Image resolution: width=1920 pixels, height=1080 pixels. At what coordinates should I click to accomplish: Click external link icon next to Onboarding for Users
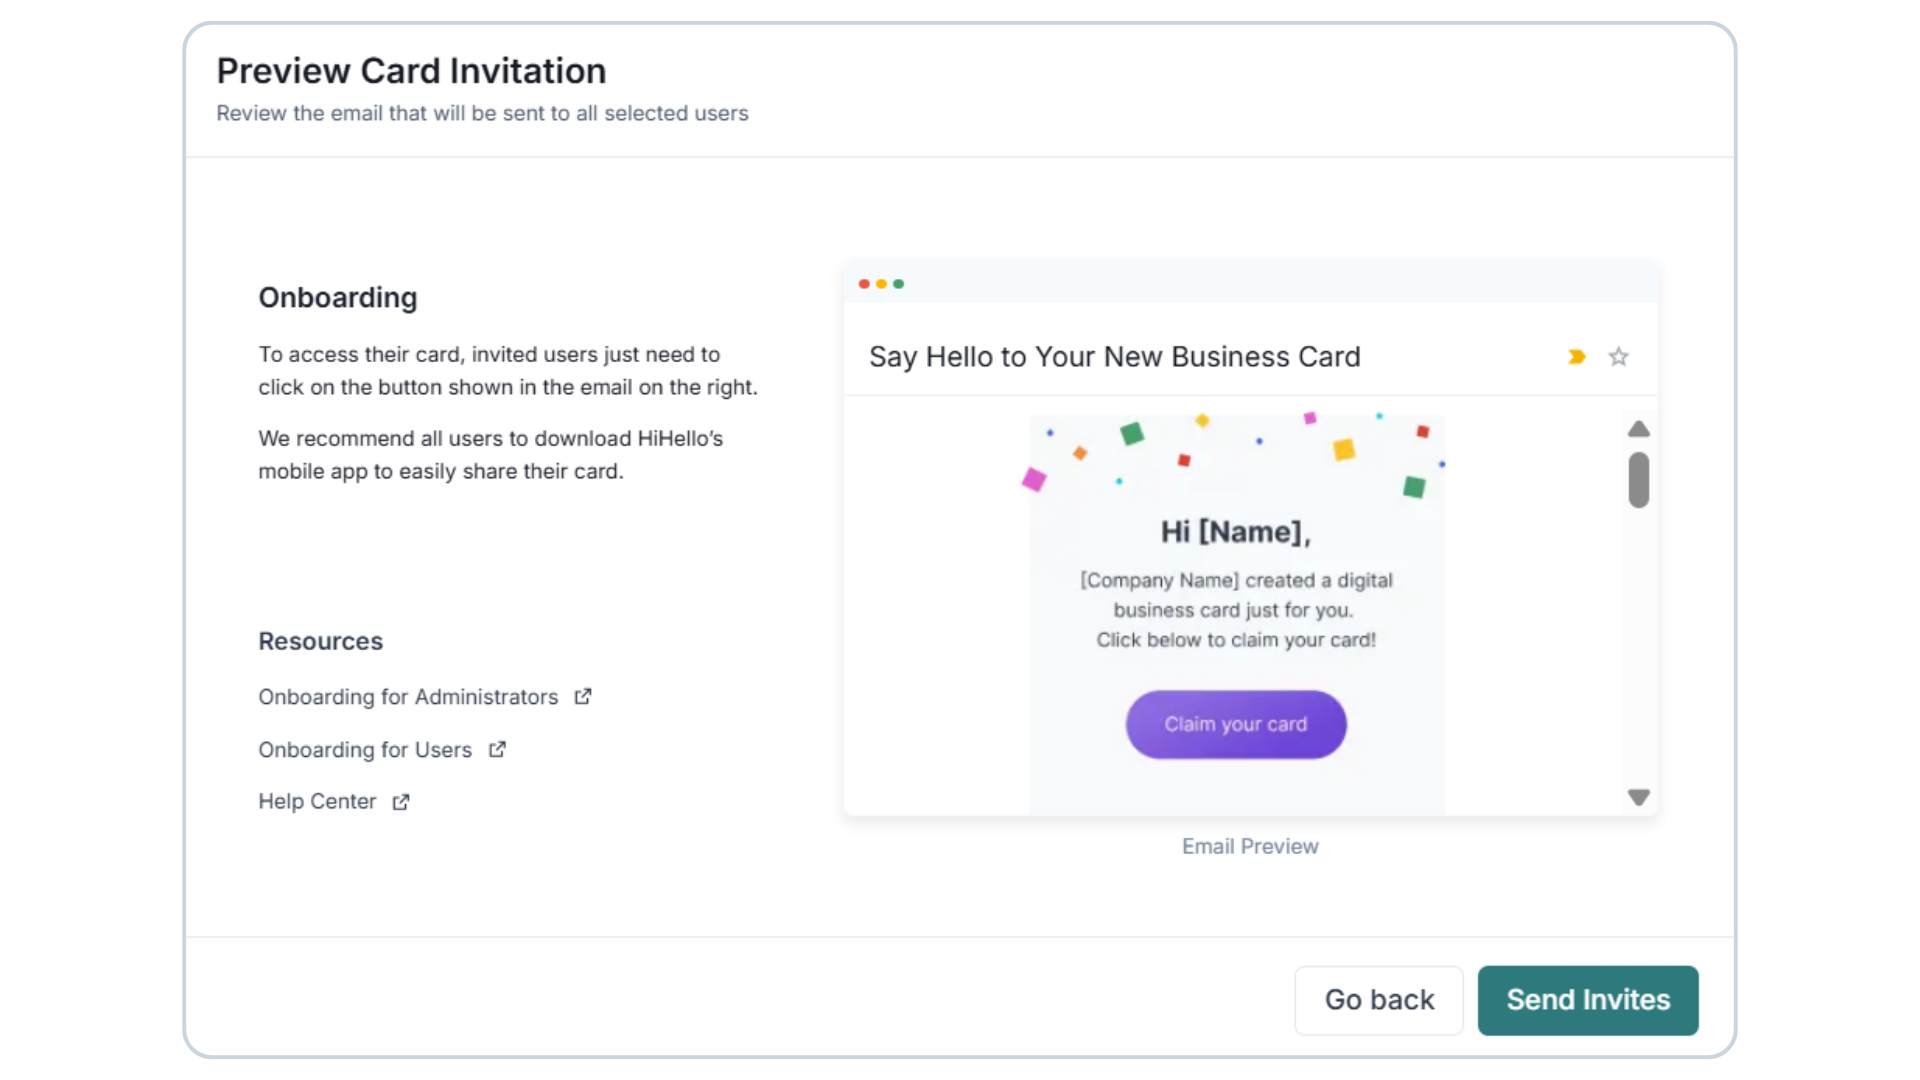pyautogui.click(x=497, y=750)
